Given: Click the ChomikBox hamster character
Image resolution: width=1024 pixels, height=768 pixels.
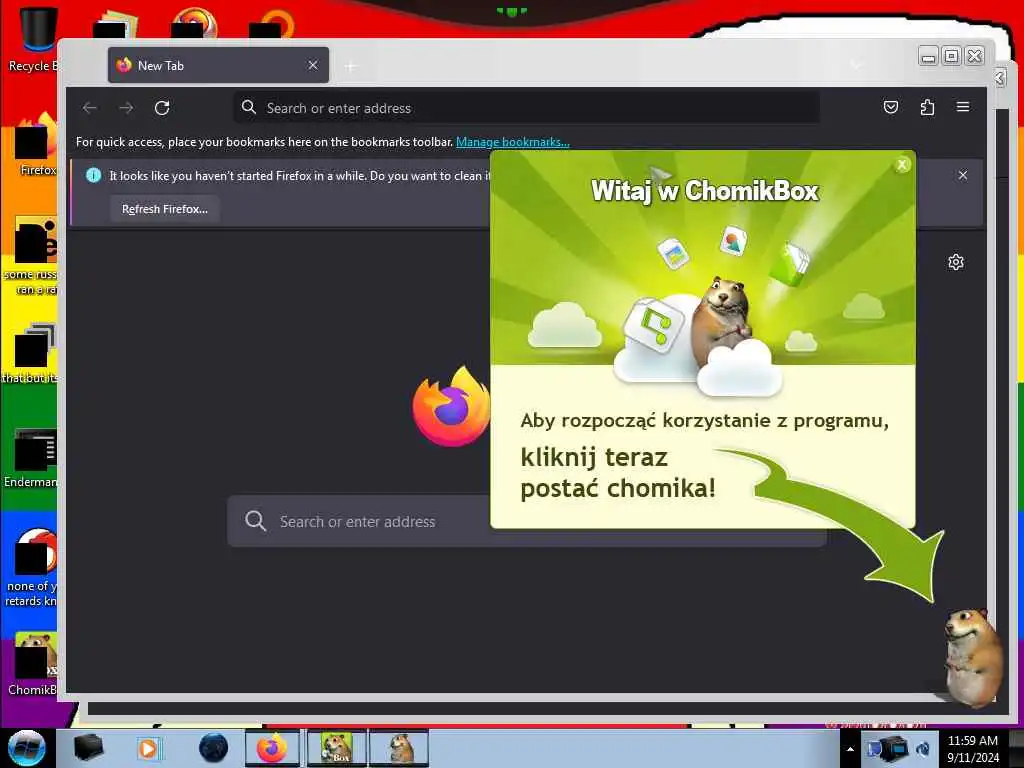Looking at the screenshot, I should tap(972, 657).
